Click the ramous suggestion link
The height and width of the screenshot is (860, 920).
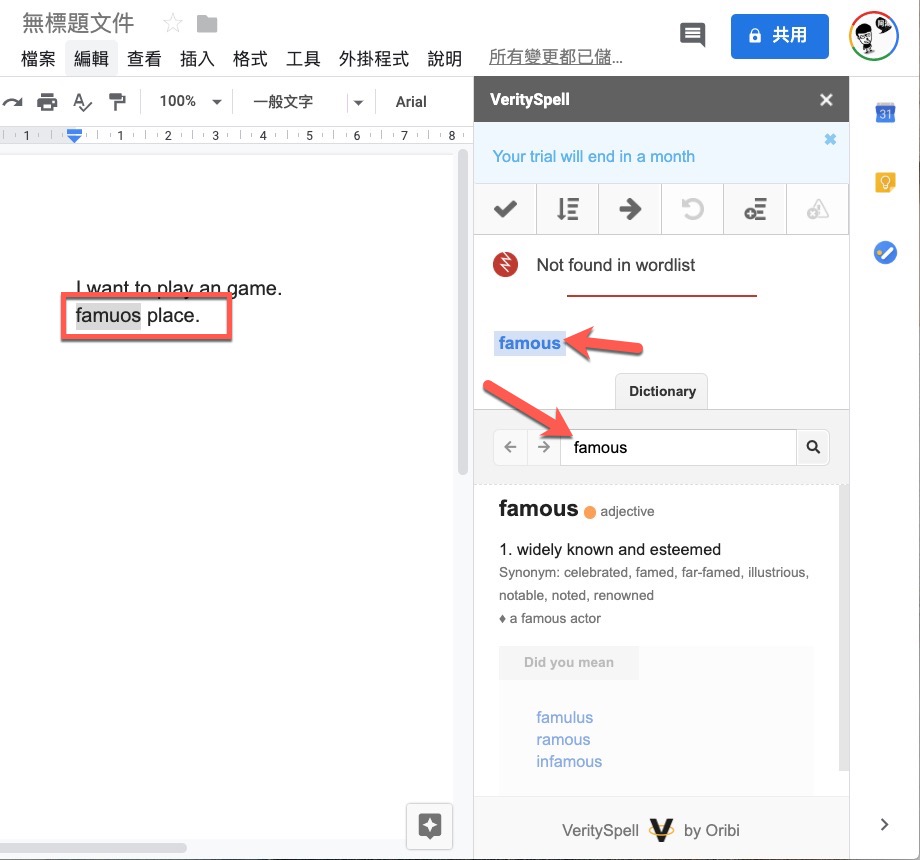click(x=563, y=740)
